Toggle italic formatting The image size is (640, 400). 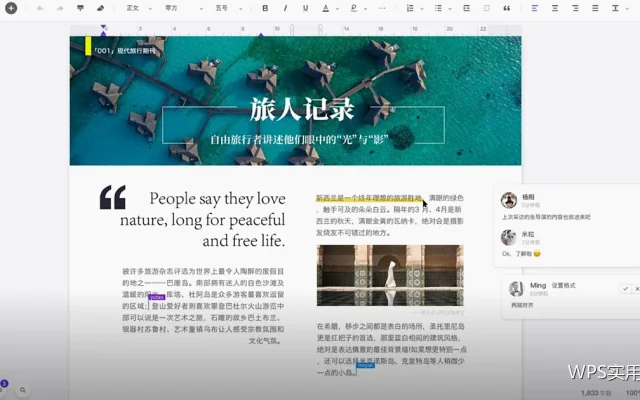pos(285,8)
